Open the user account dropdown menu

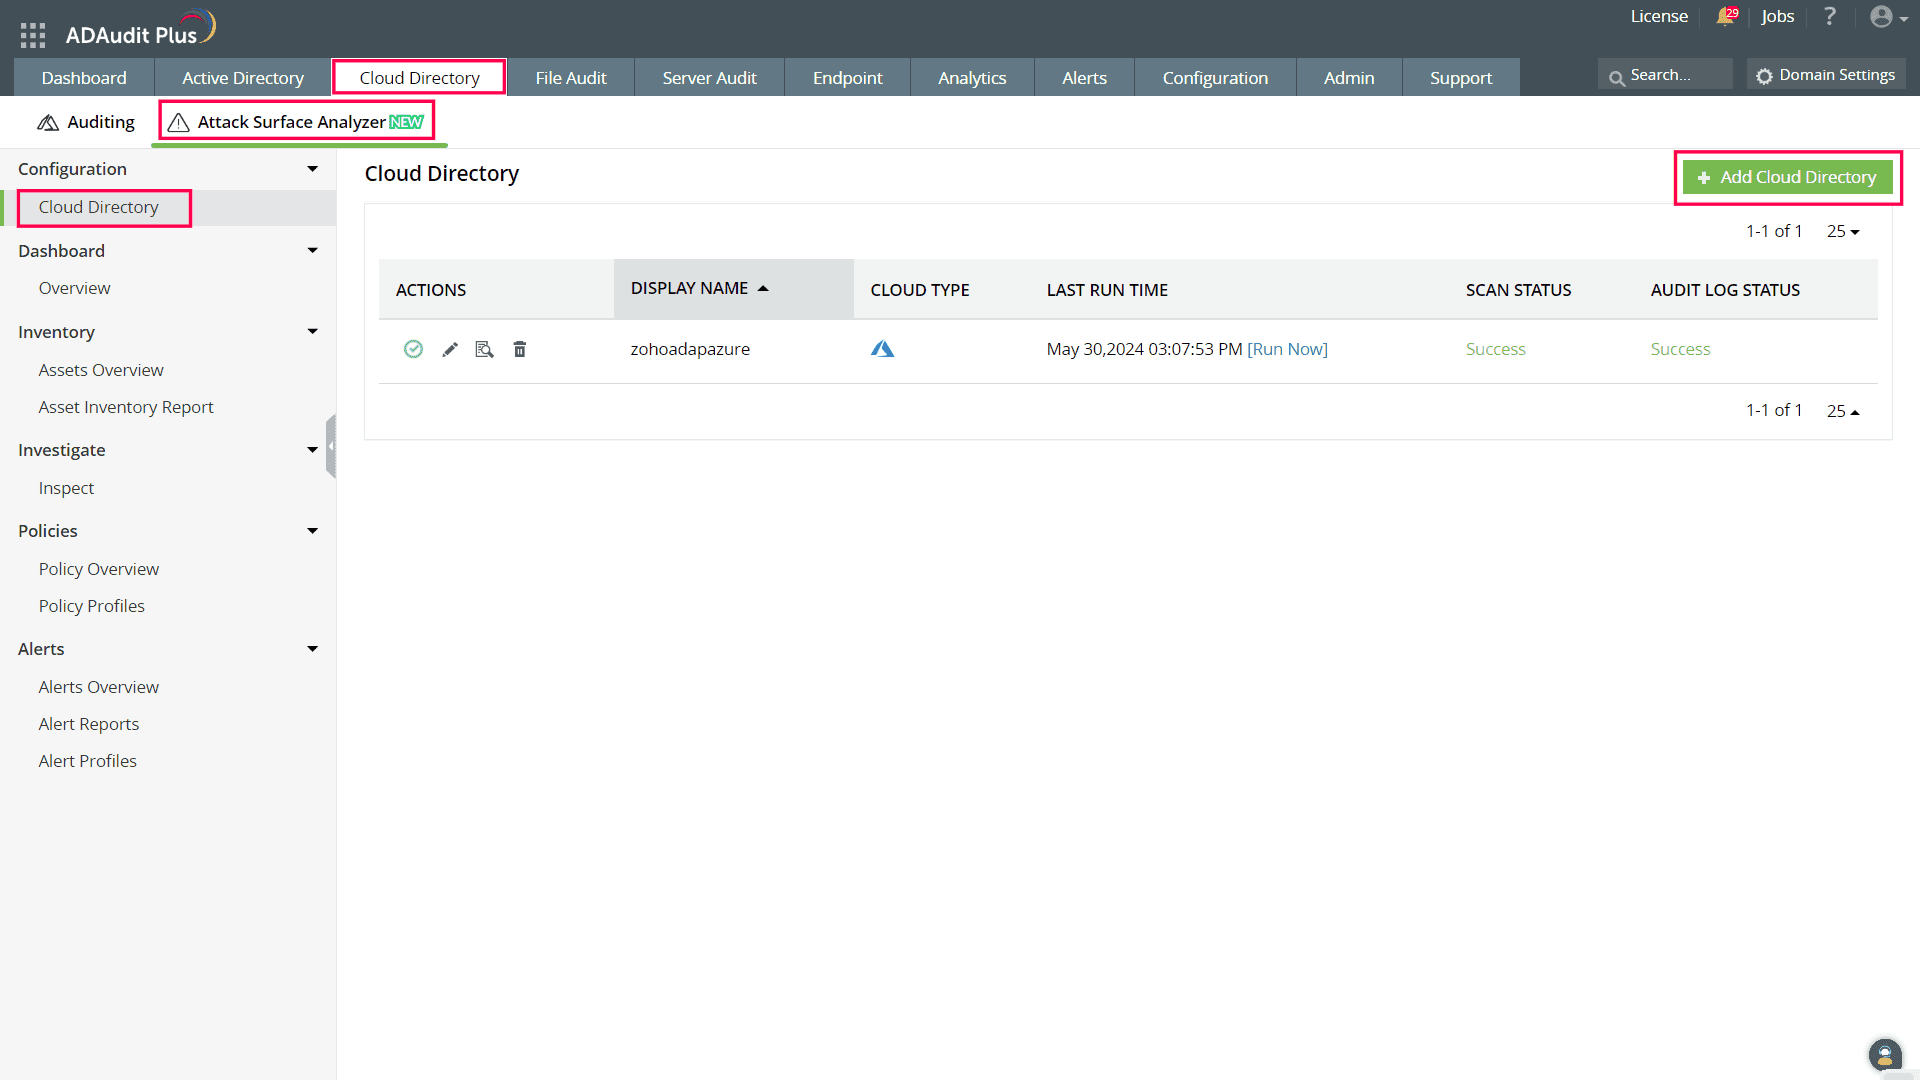point(1884,17)
